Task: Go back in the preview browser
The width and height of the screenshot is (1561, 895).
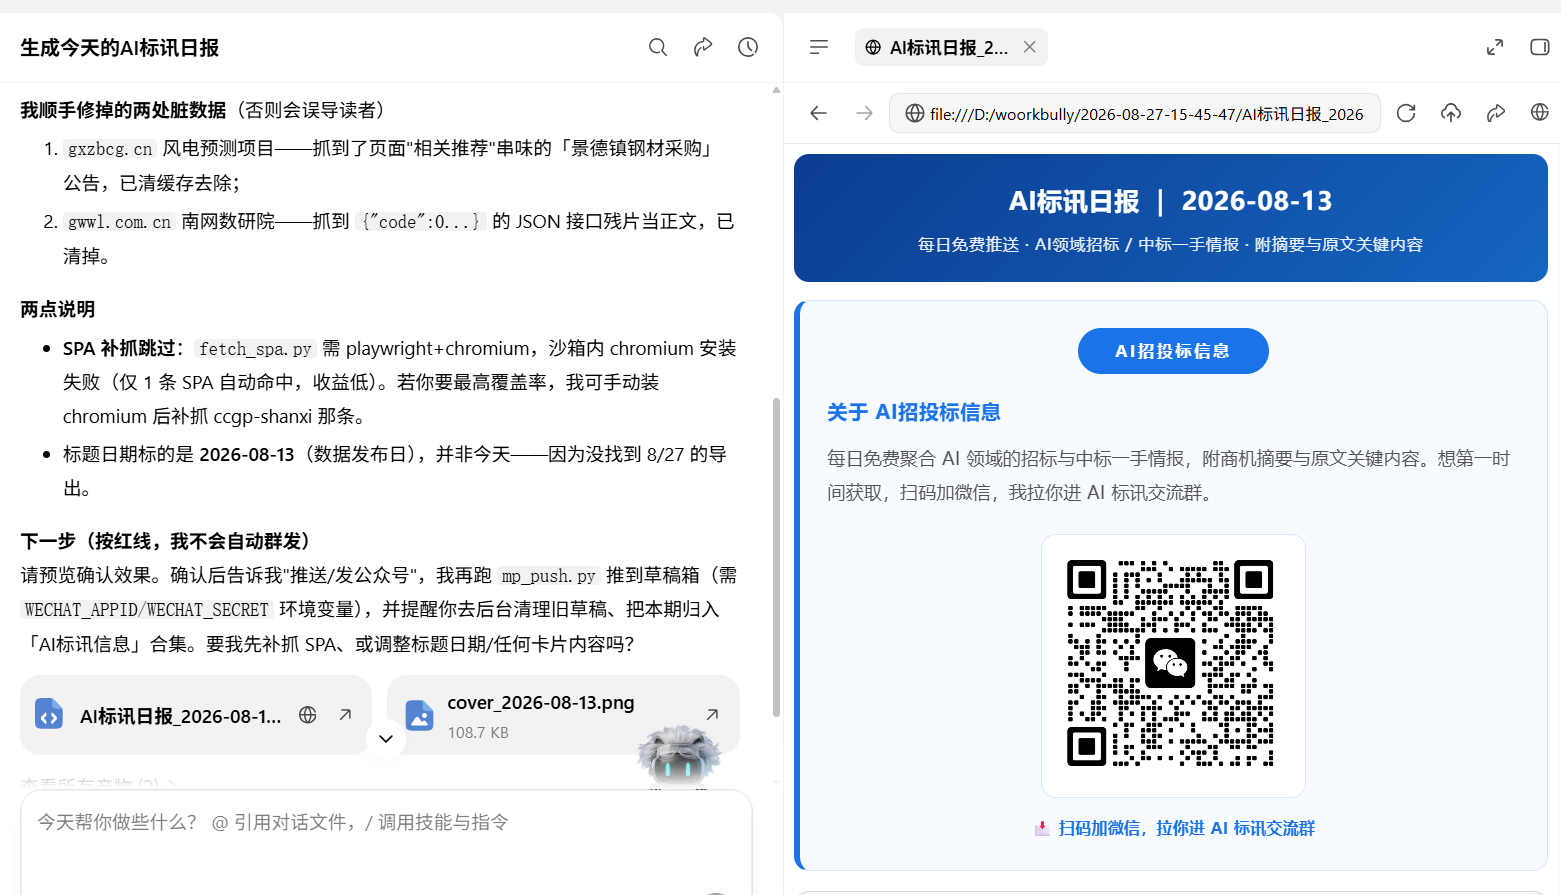Action: pyautogui.click(x=819, y=113)
